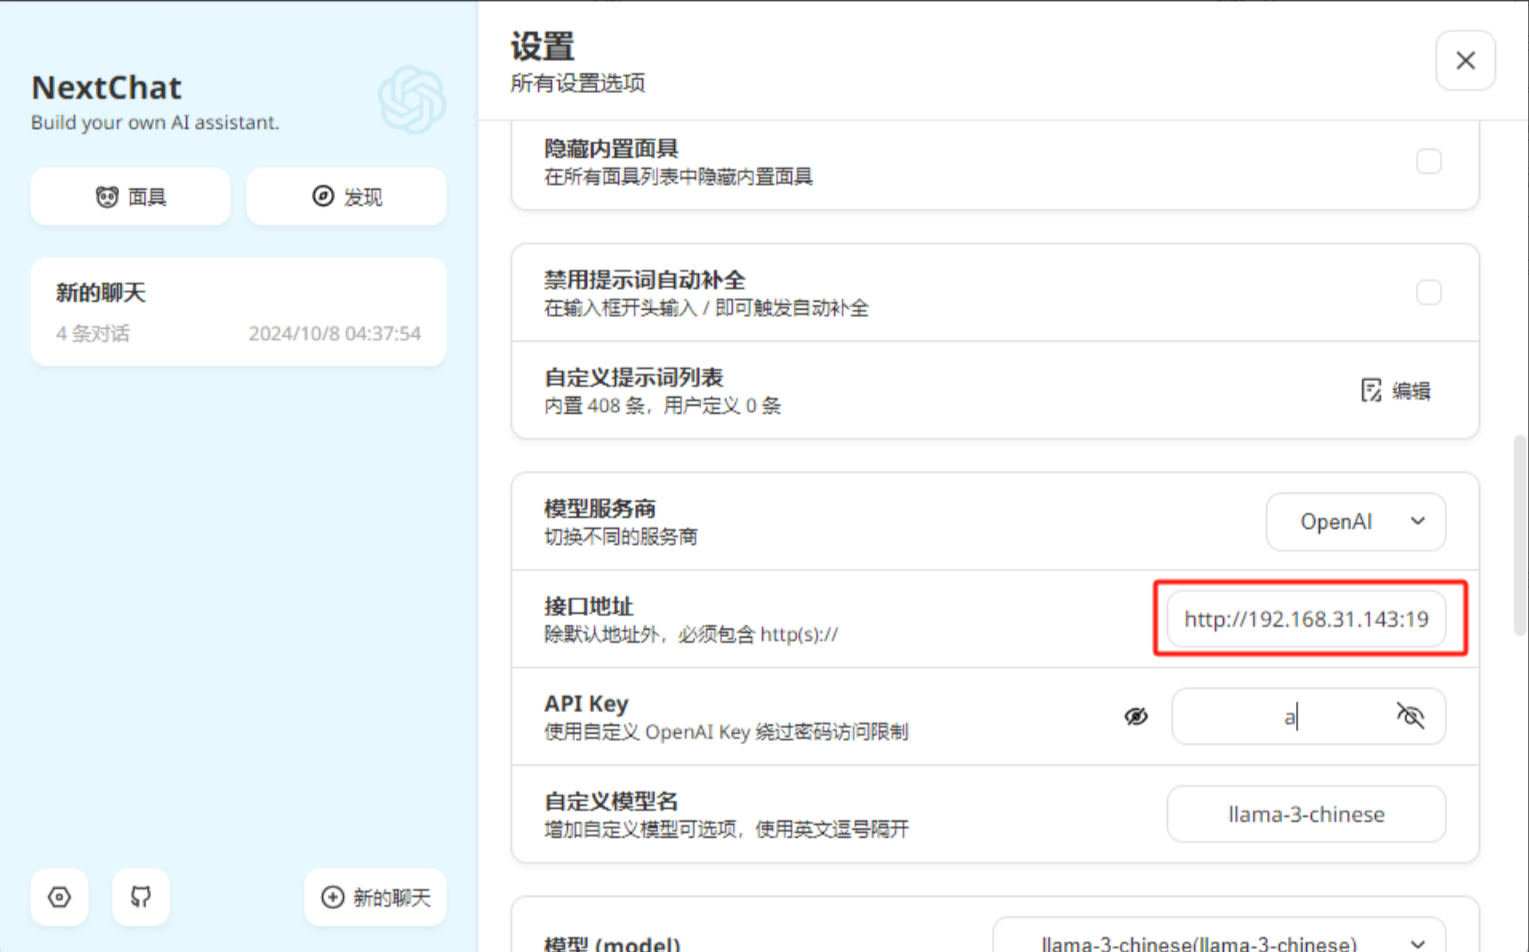Open settings via the bottom-left gear icon
Screen dimensions: 1529x952
[x=59, y=897]
